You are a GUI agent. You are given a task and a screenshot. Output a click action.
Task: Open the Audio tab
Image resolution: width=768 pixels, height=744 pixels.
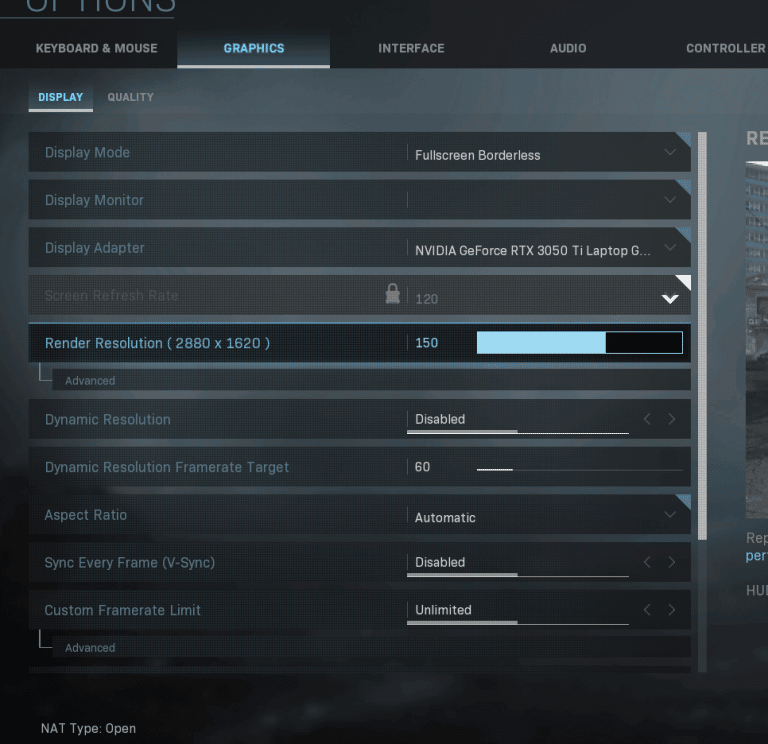pyautogui.click(x=568, y=48)
